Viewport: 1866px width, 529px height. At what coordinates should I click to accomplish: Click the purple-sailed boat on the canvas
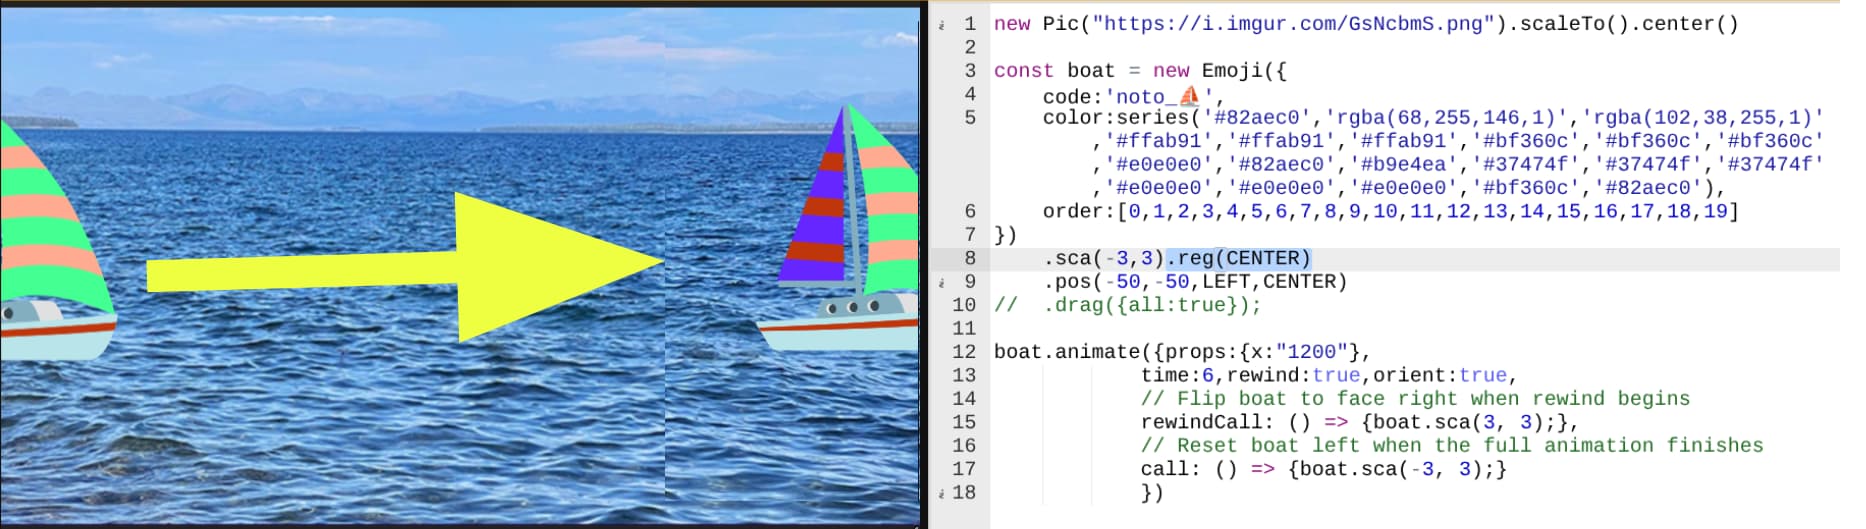tap(848, 232)
